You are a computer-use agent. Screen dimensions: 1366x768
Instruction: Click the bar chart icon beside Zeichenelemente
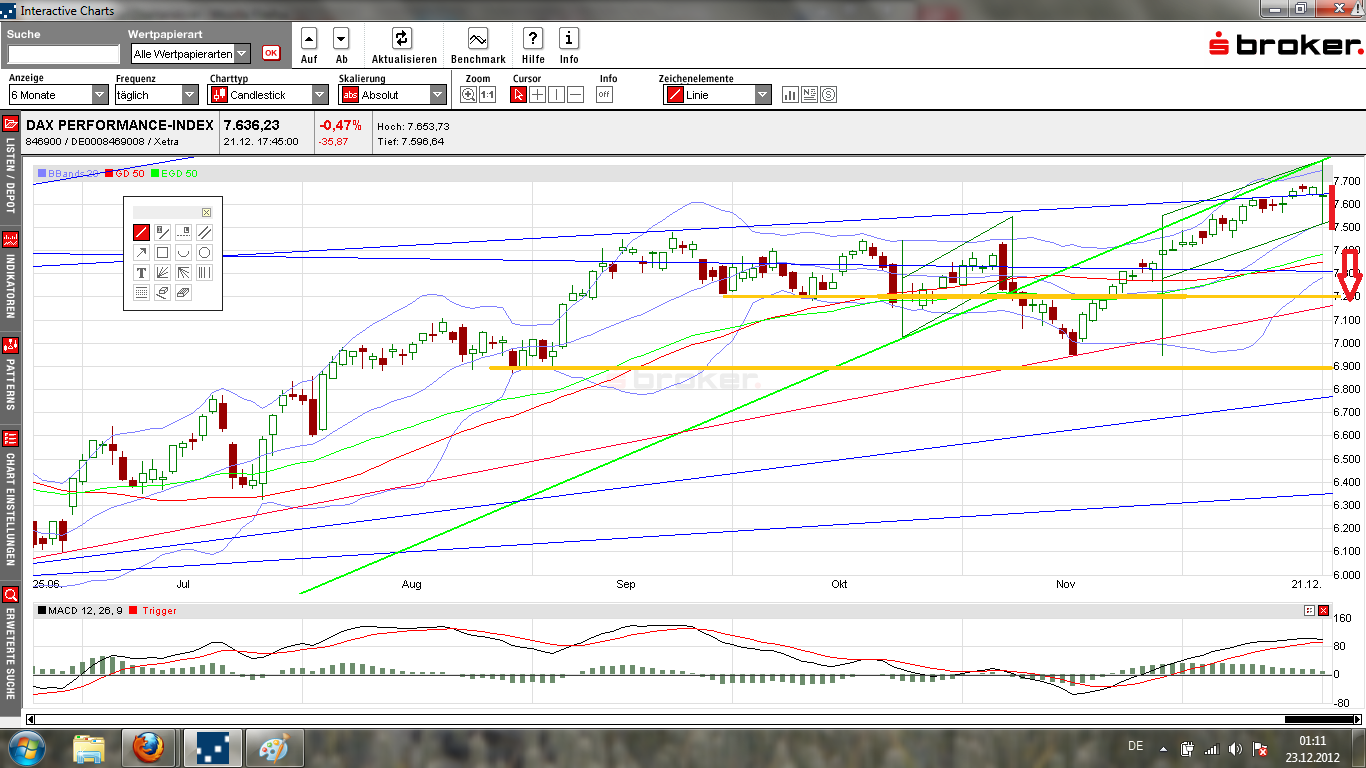pos(790,95)
